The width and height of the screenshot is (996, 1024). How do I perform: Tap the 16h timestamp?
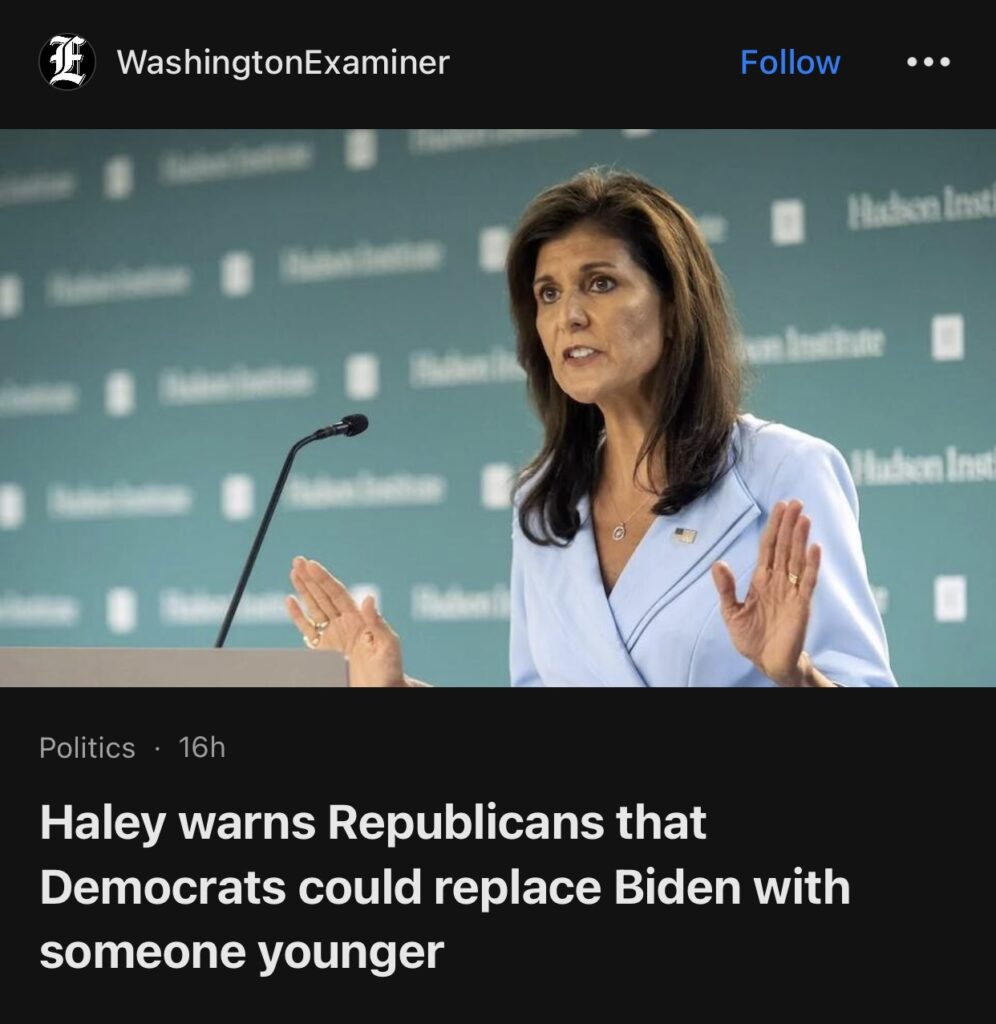coord(202,747)
